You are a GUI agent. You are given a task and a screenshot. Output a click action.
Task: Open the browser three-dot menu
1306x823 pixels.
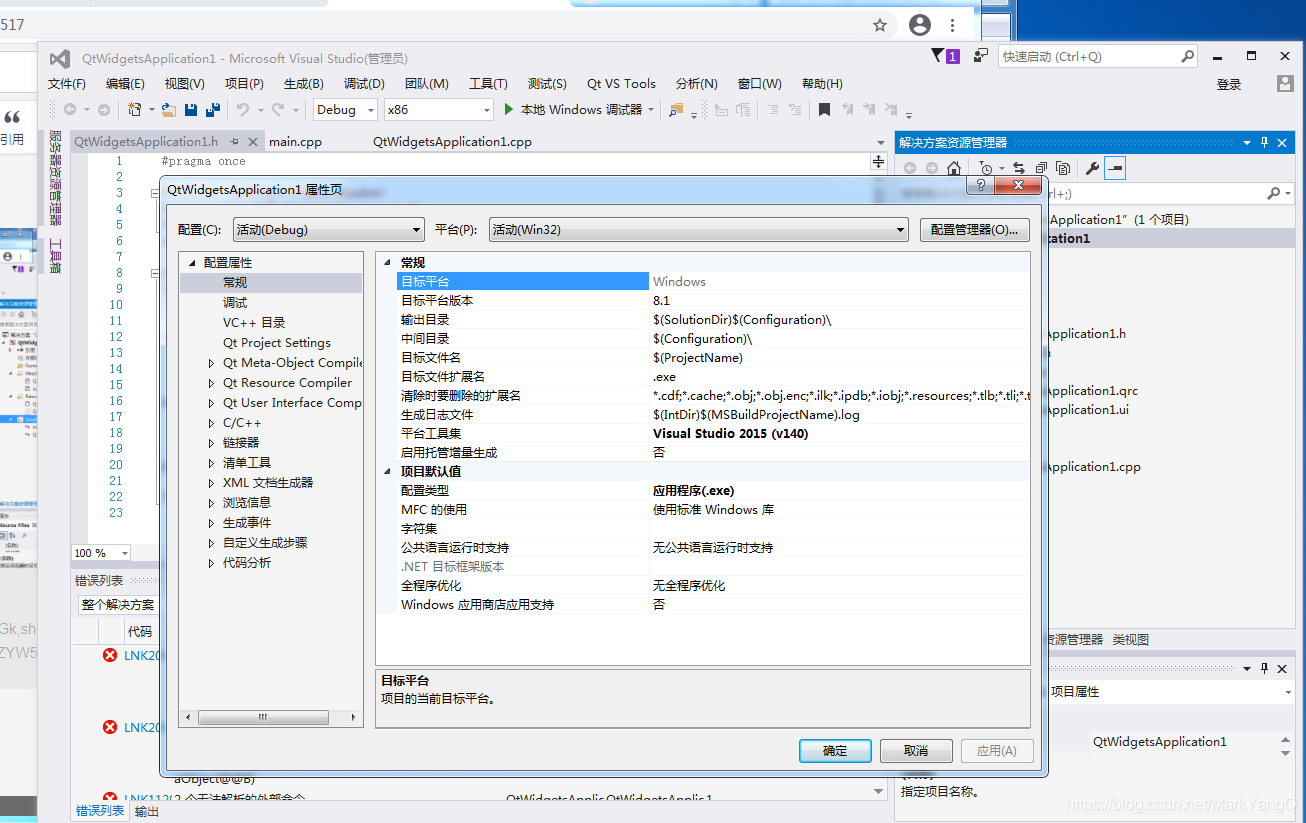coord(952,25)
